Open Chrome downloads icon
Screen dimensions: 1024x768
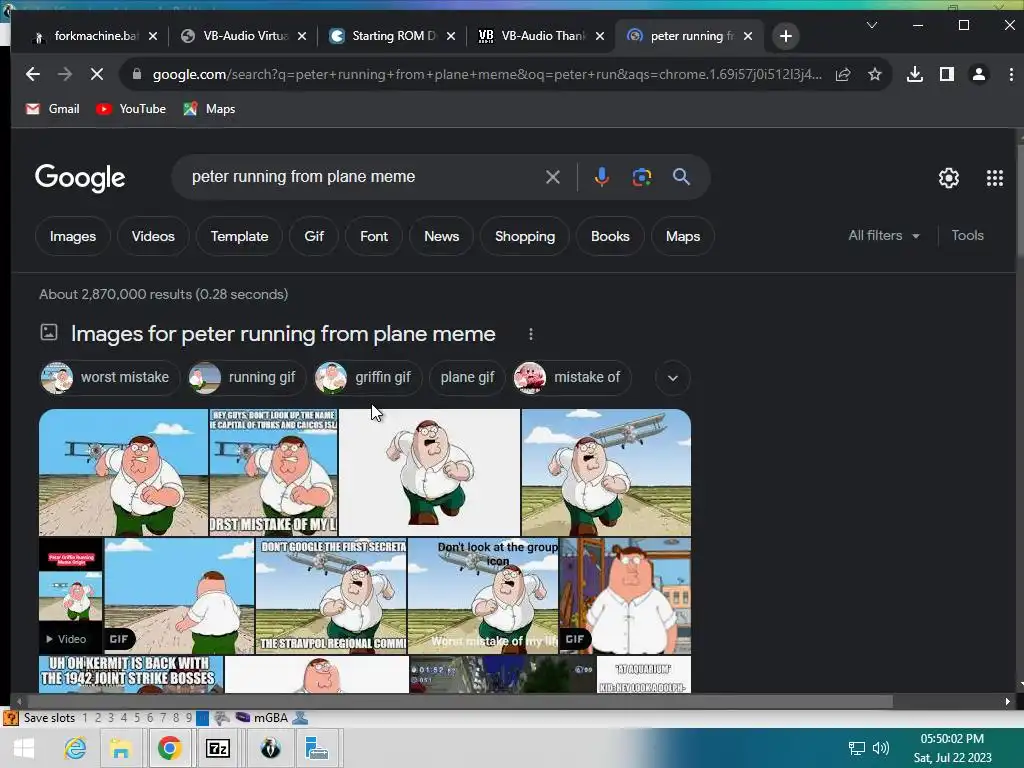point(915,74)
